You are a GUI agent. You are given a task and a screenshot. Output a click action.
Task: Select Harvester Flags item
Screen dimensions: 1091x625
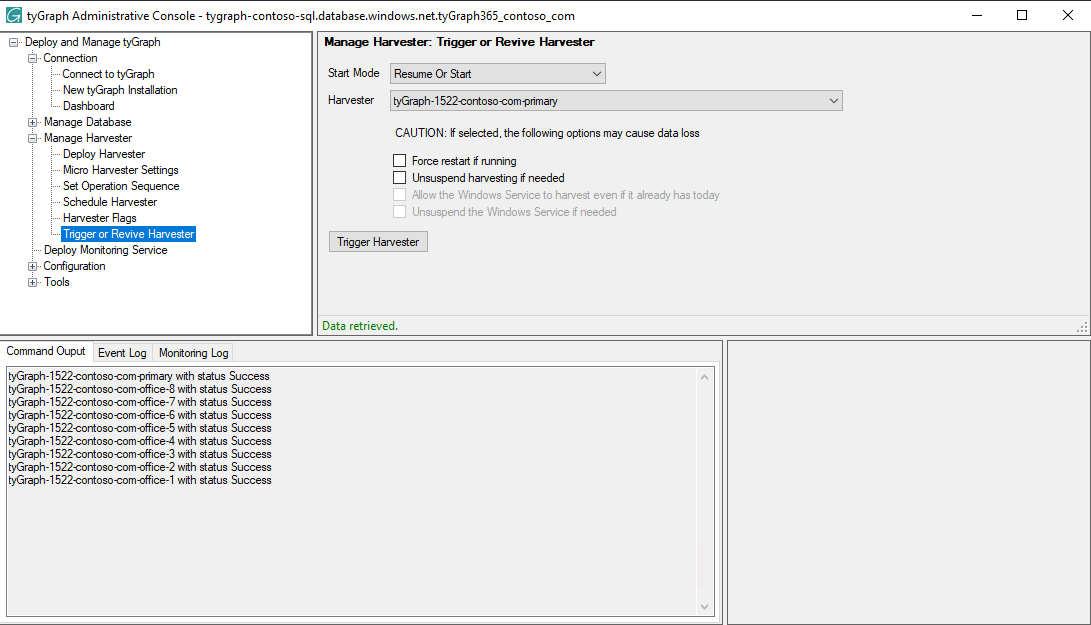(99, 218)
